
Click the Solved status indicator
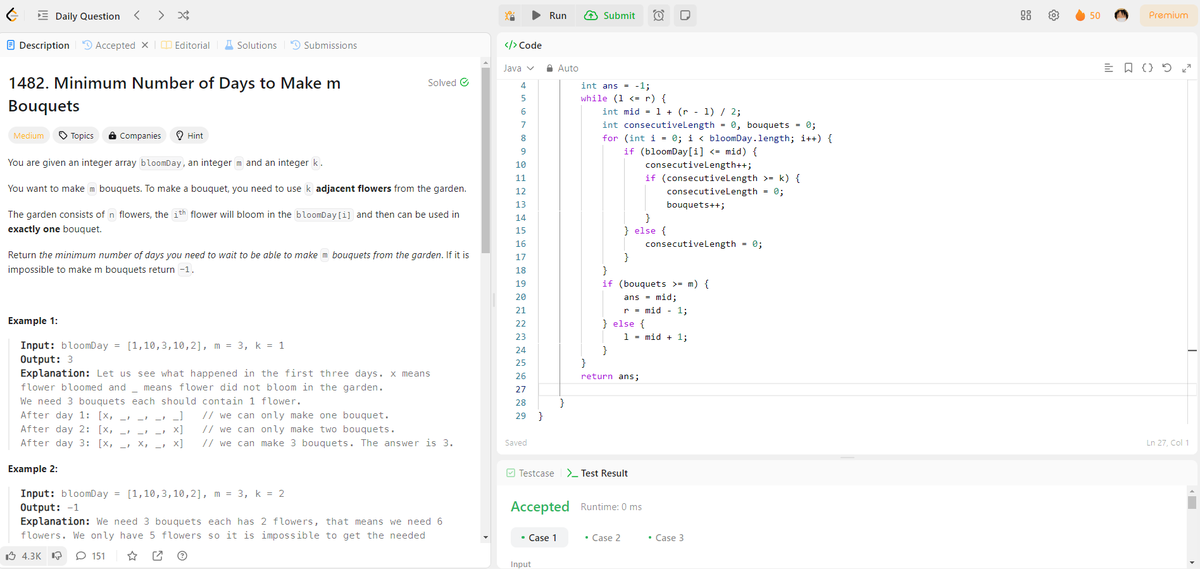click(x=448, y=83)
